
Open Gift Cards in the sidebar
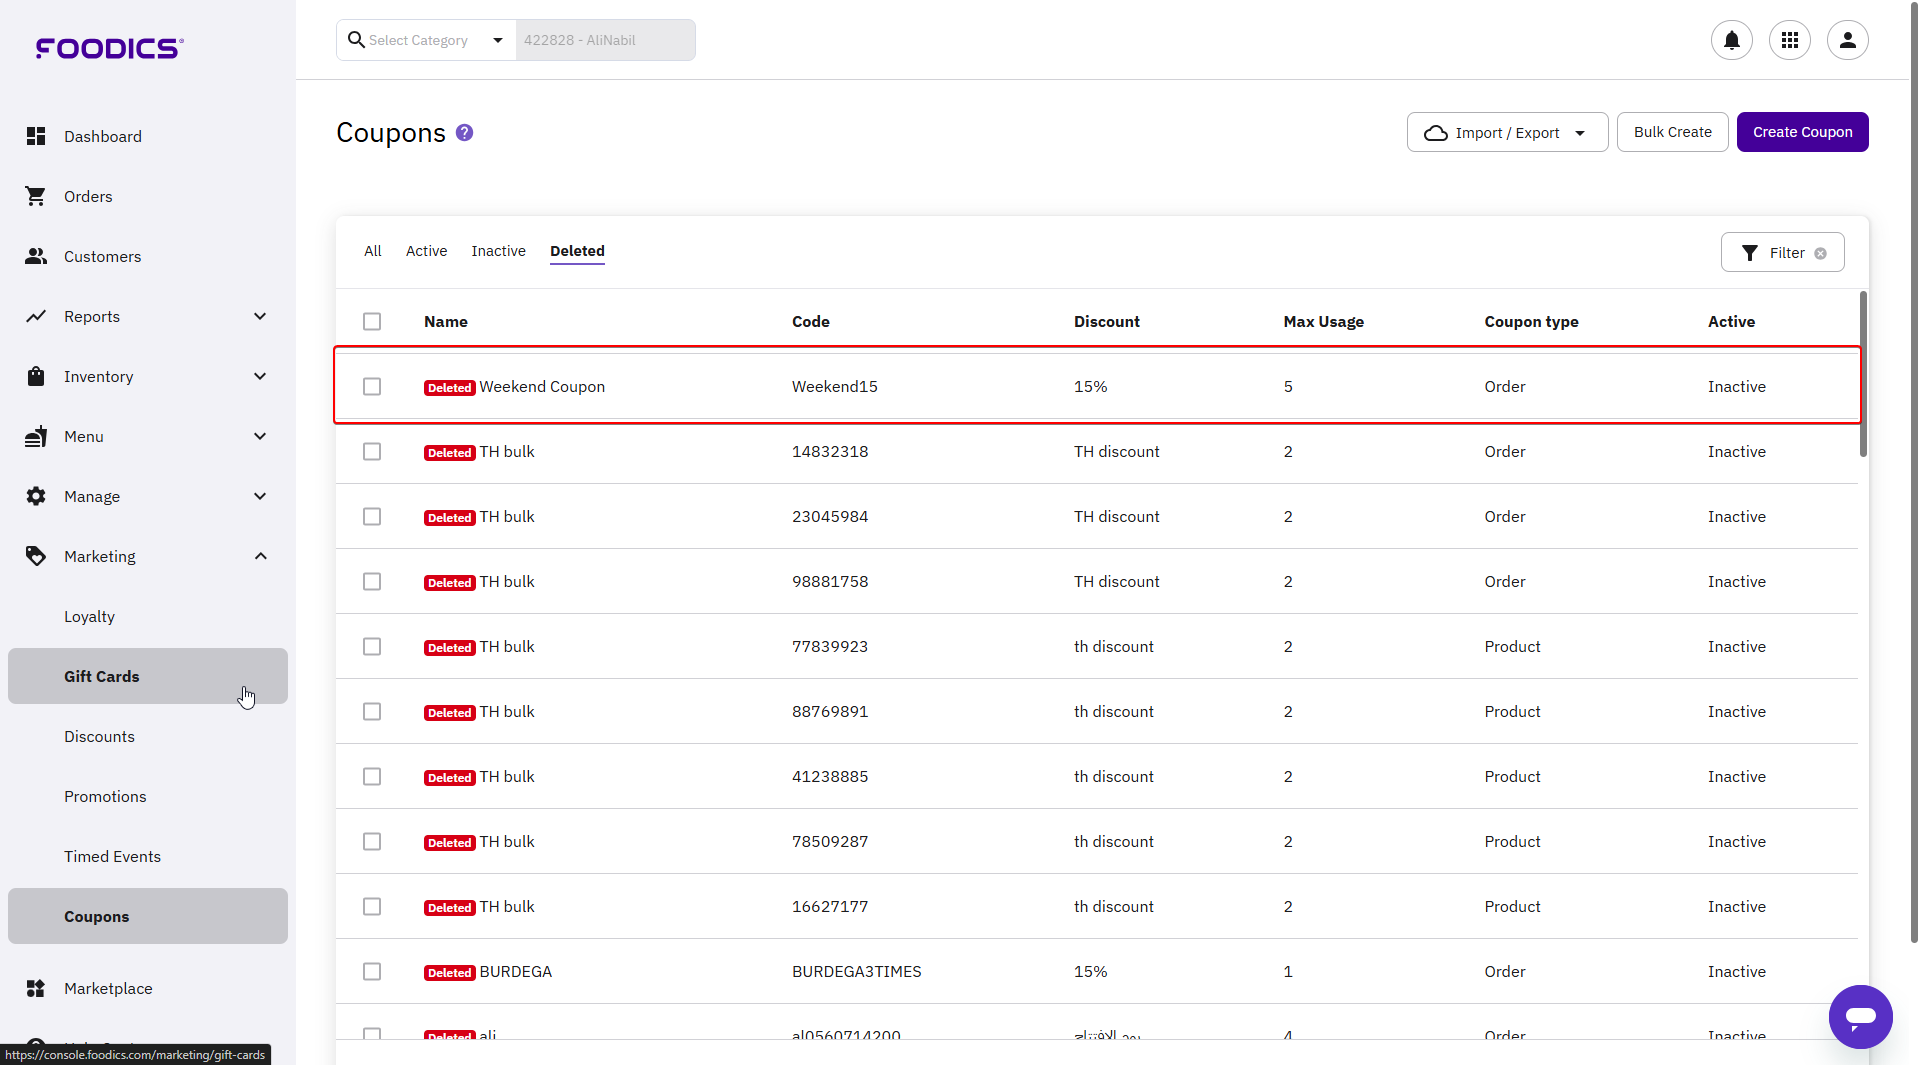tap(102, 677)
